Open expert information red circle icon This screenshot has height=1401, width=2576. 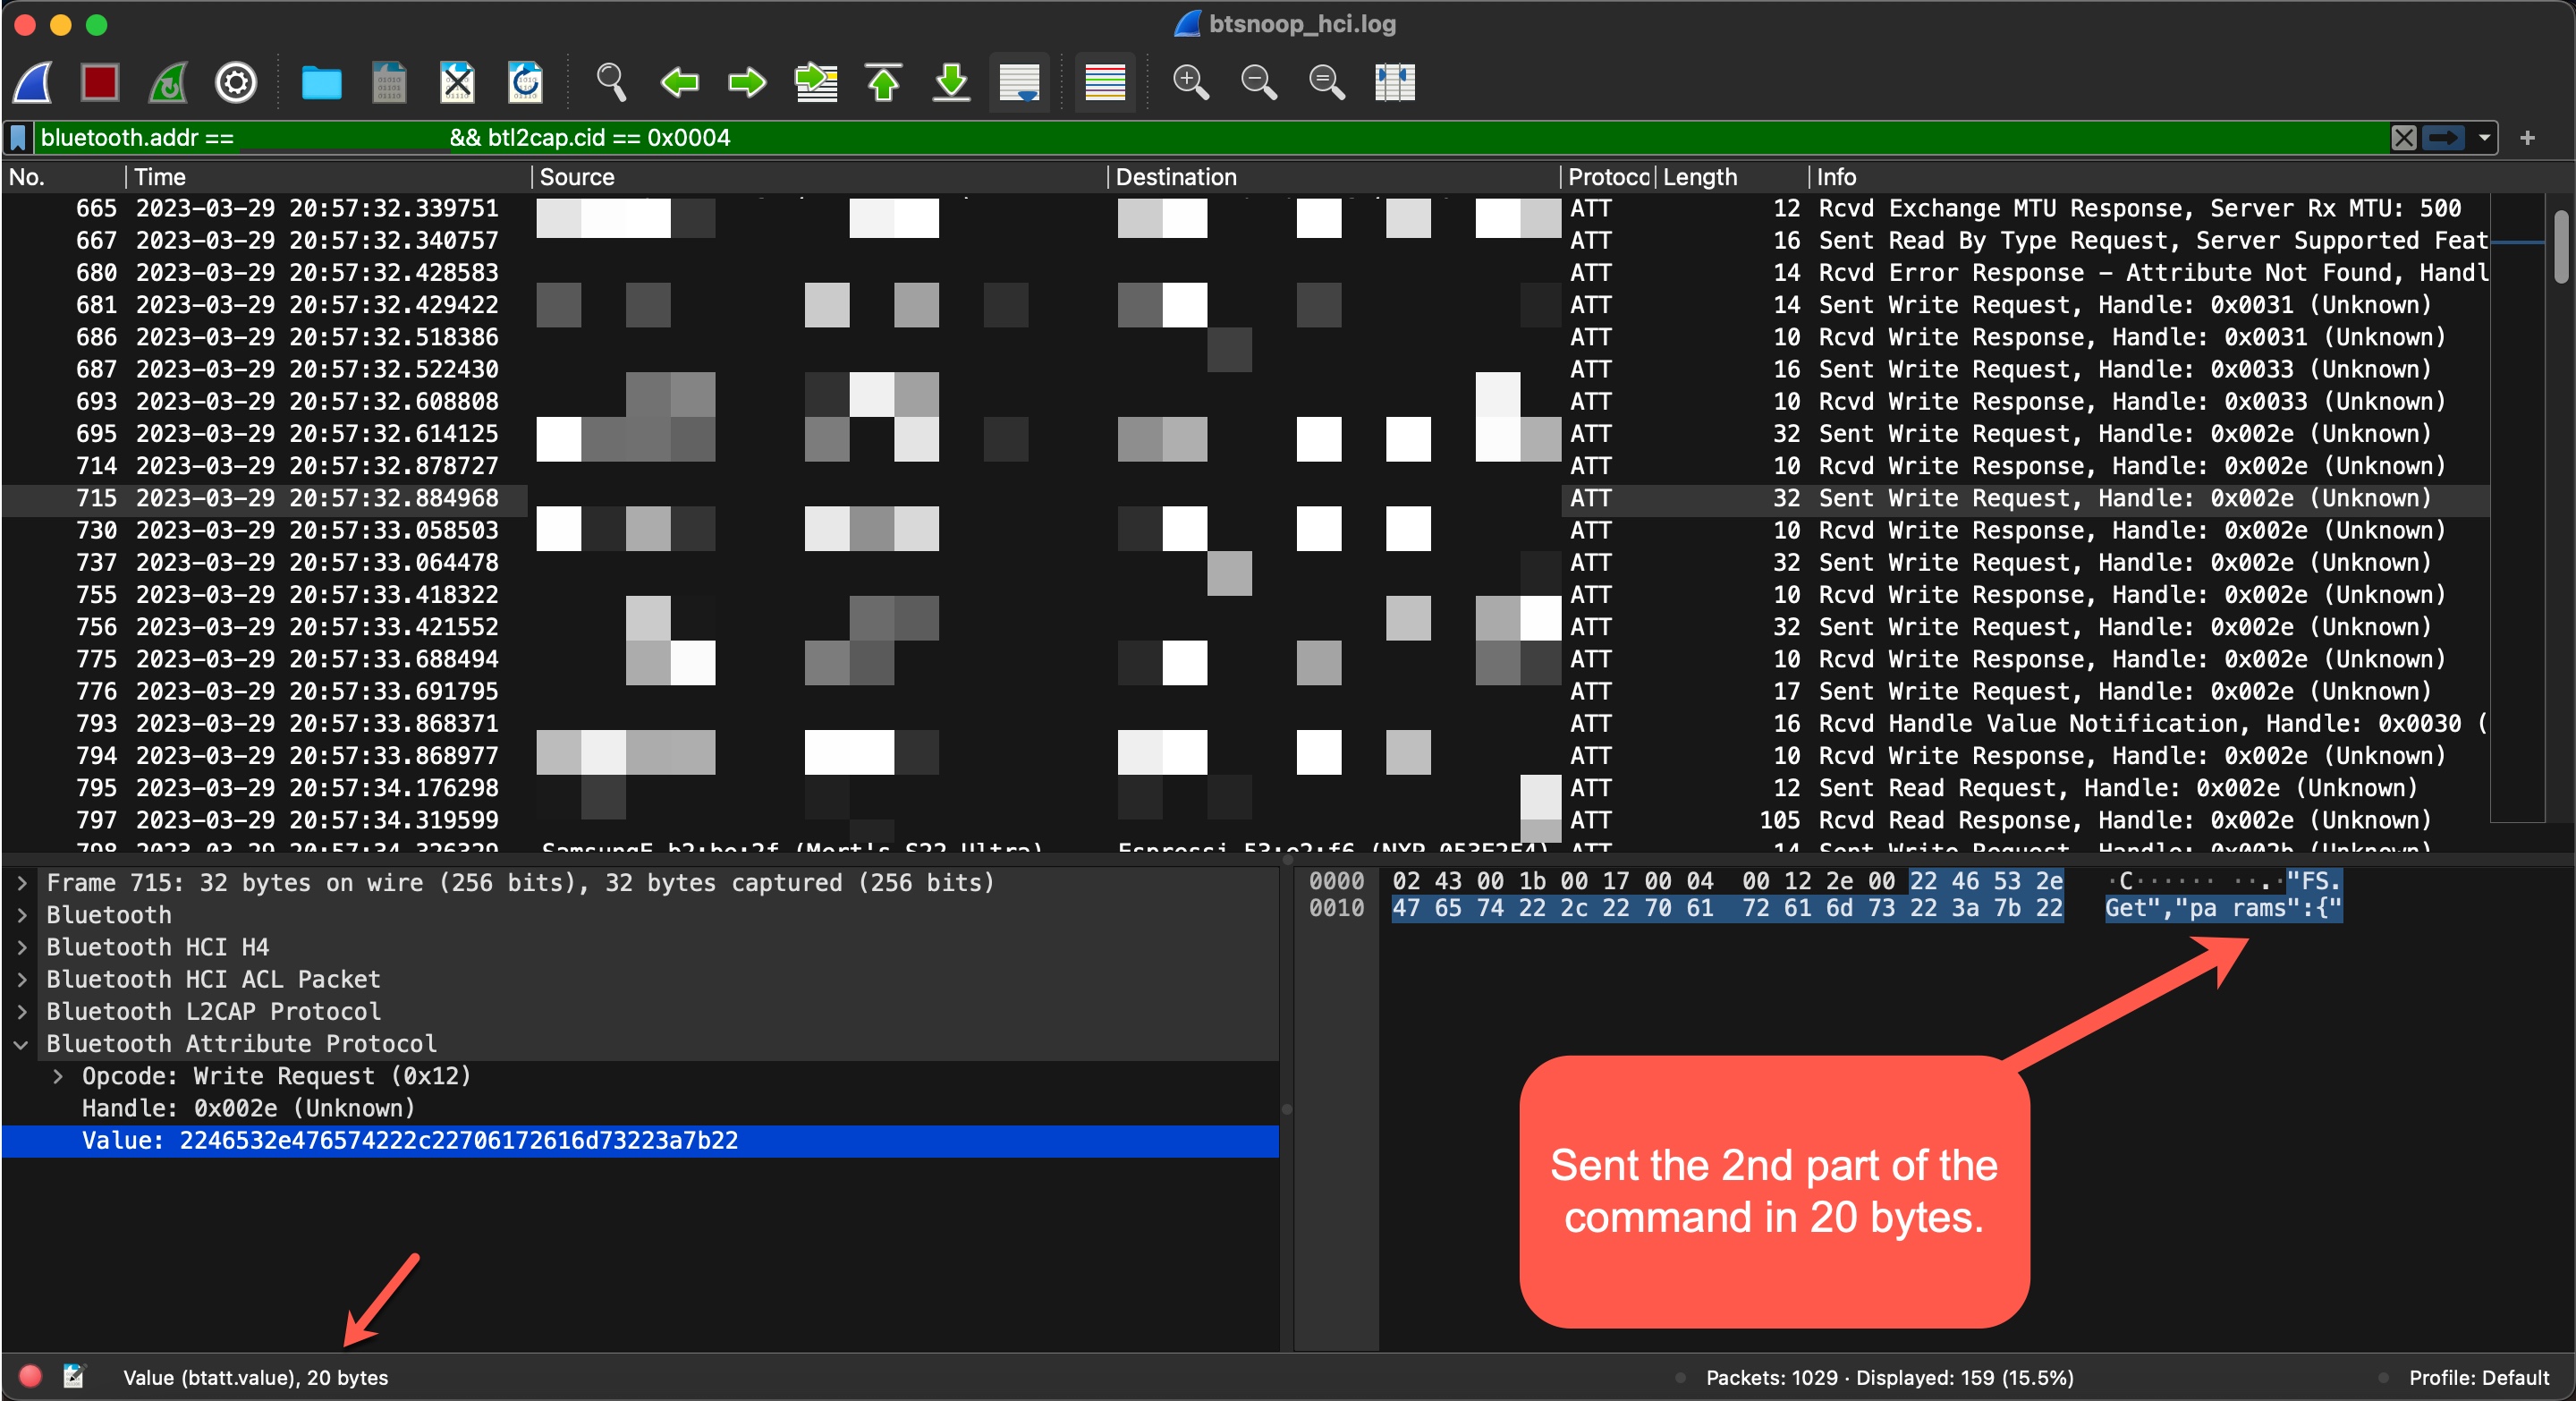[30, 1377]
